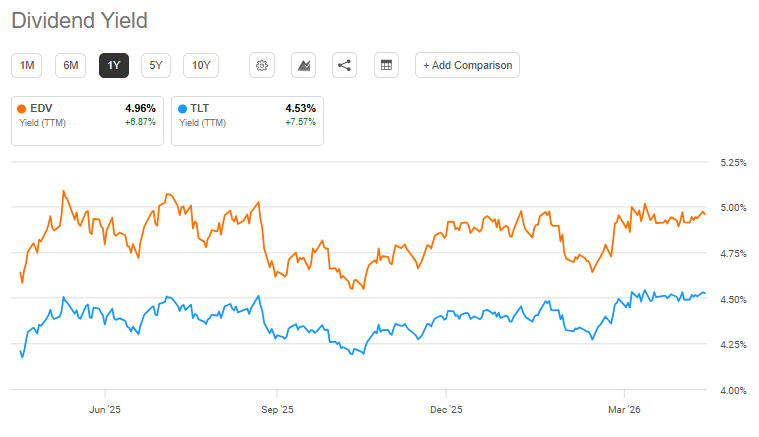759x437 pixels.
Task: Click the 5.25% y-axis label
Action: [733, 162]
